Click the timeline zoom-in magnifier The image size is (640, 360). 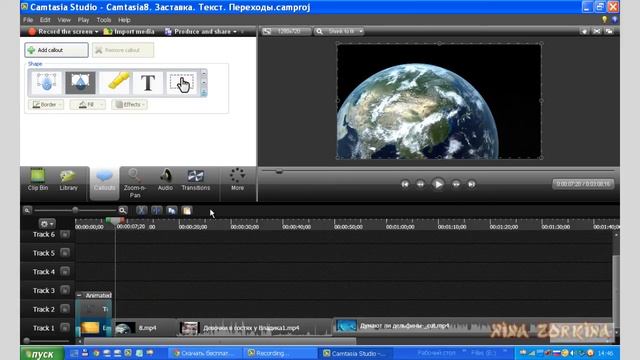(122, 210)
